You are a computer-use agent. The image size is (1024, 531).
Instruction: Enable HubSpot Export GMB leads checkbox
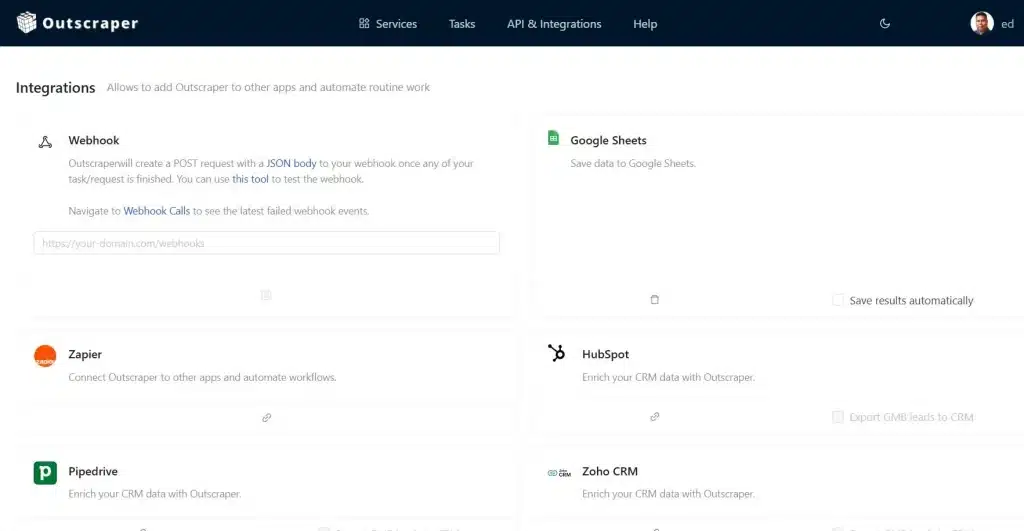pyautogui.click(x=838, y=417)
